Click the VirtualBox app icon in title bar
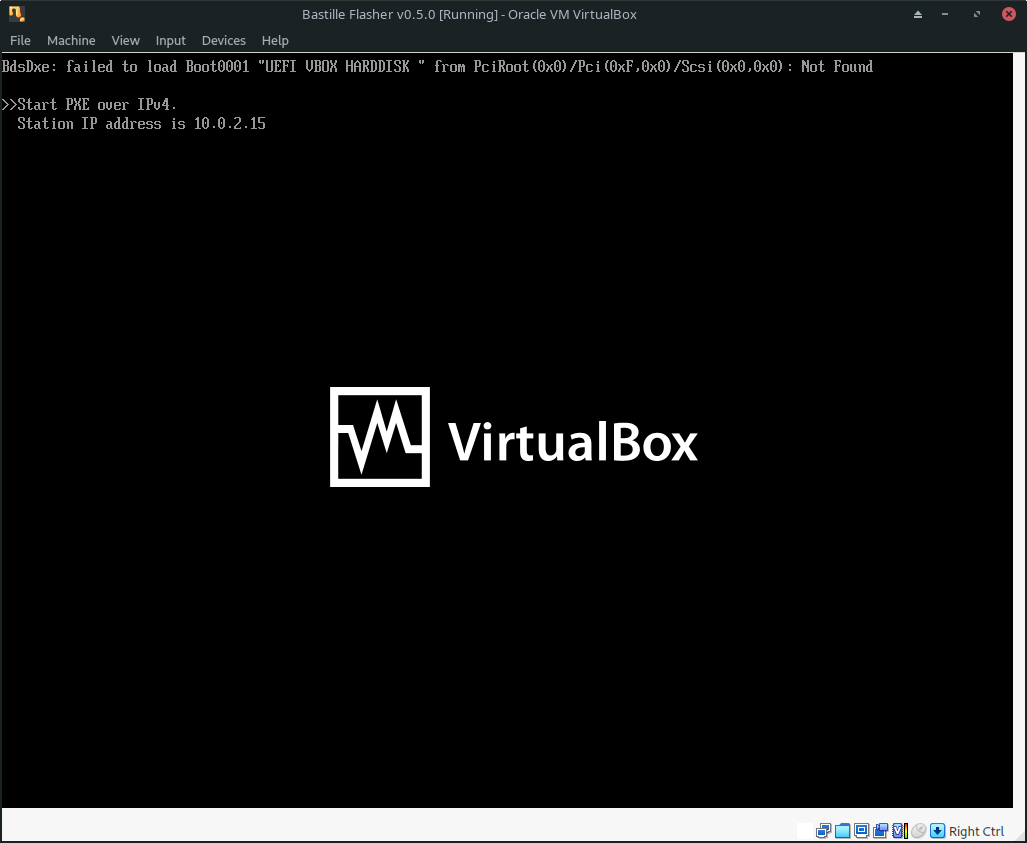 (x=16, y=14)
